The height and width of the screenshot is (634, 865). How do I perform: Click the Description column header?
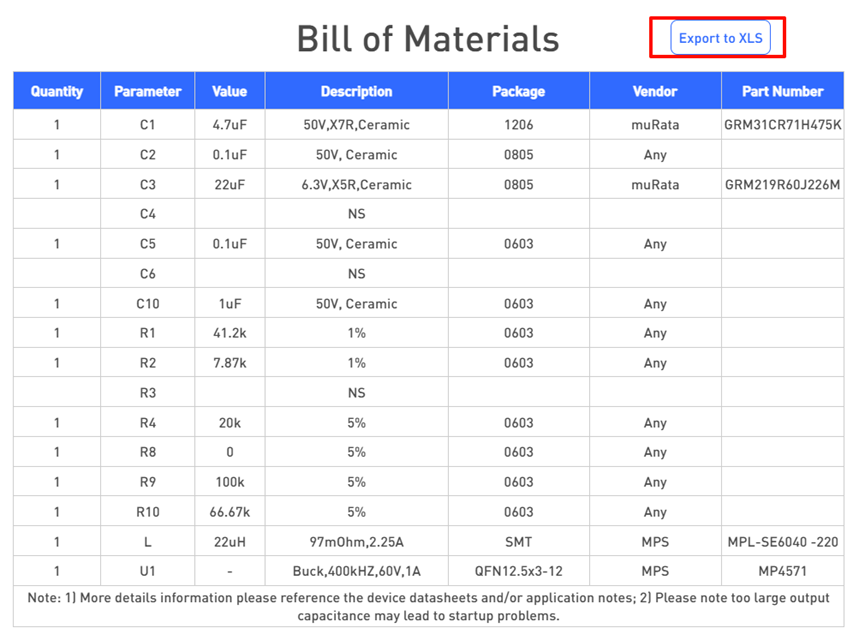356,91
